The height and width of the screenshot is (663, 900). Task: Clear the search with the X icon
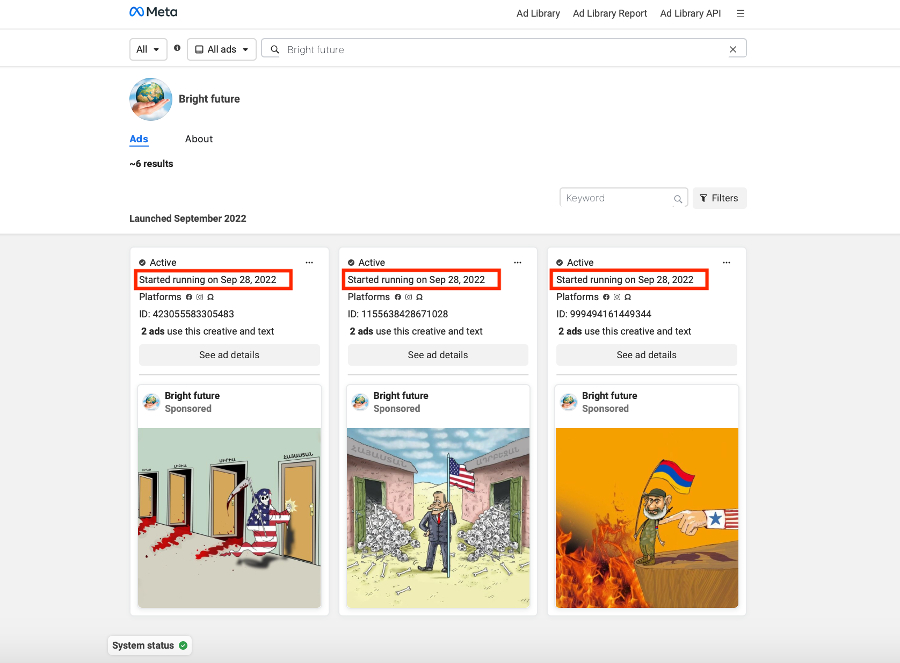point(732,49)
